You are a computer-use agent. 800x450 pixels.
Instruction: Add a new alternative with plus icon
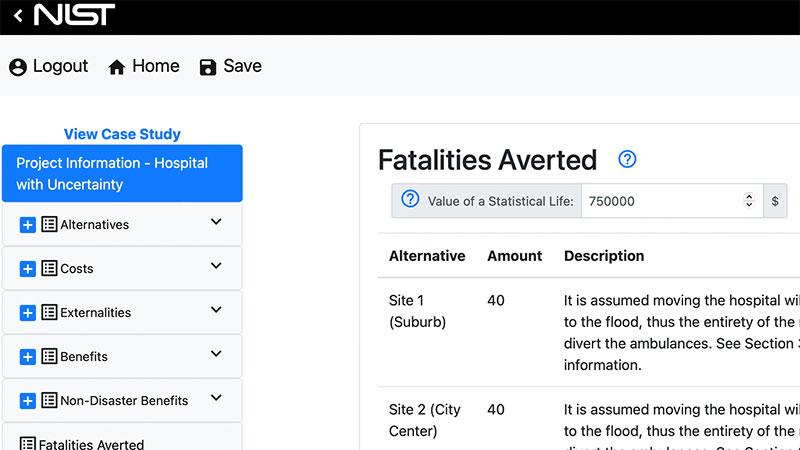[x=28, y=225]
